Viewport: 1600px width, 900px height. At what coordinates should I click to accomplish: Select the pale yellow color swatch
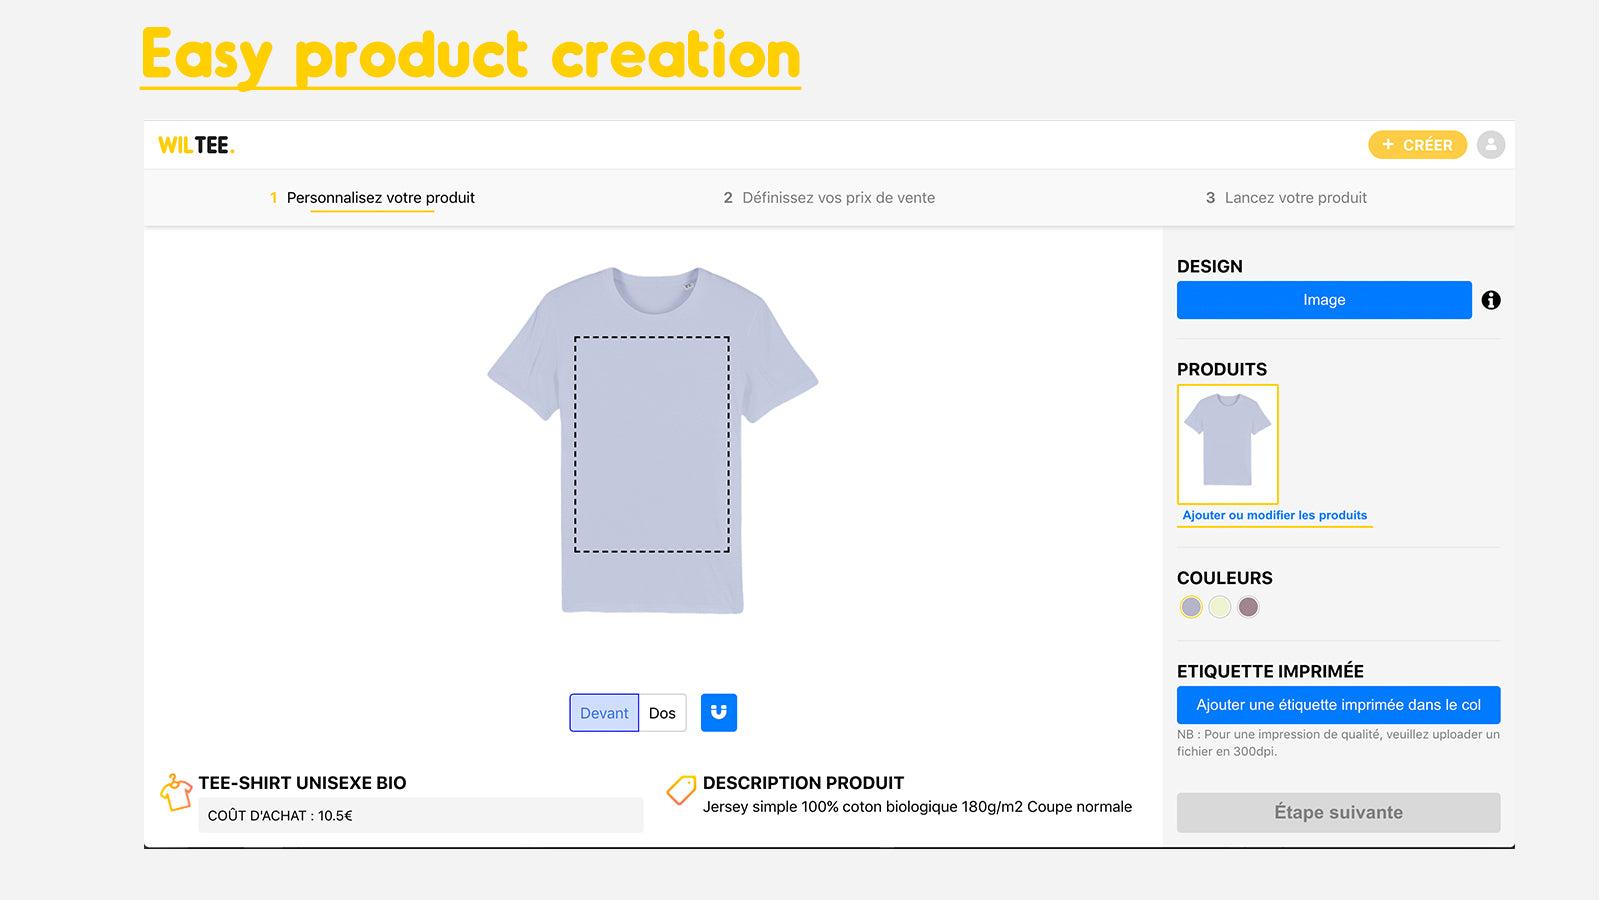(1219, 606)
